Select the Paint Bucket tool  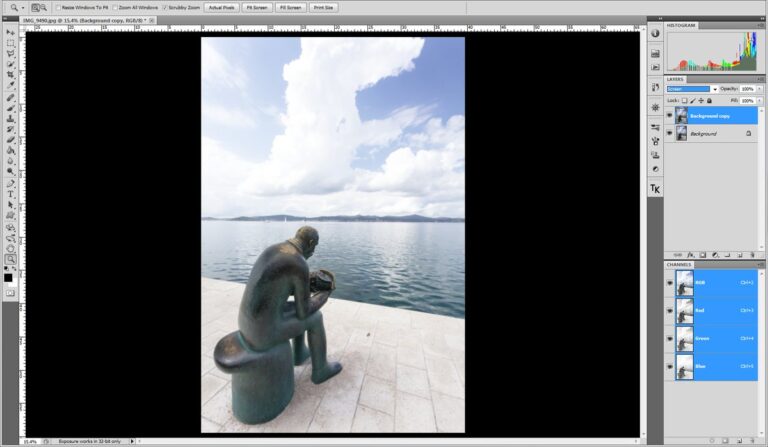click(10, 150)
